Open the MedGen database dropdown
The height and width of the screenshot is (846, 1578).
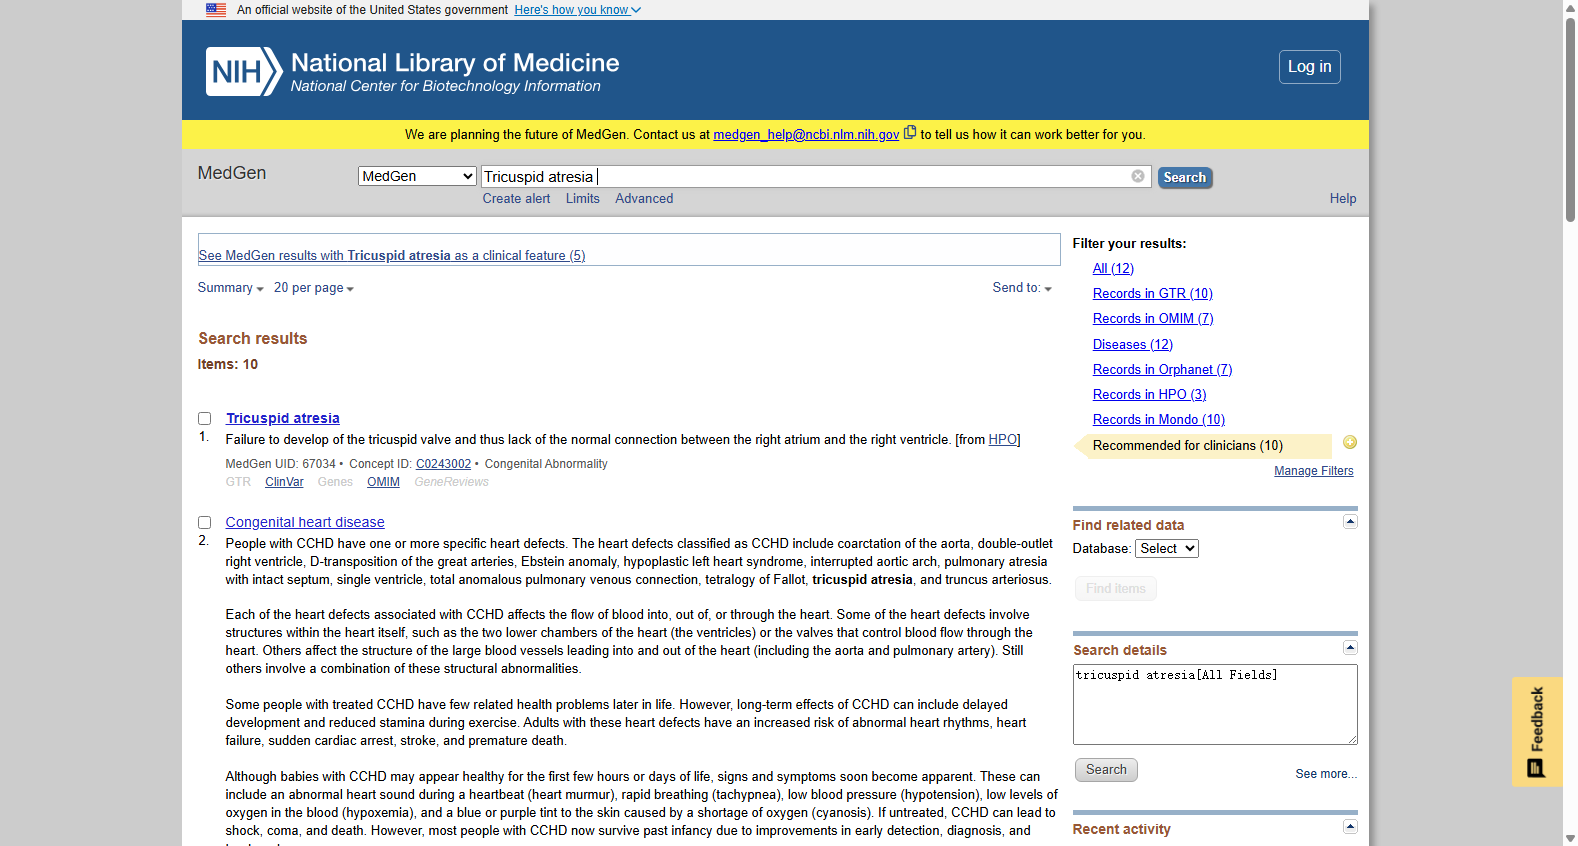(417, 176)
